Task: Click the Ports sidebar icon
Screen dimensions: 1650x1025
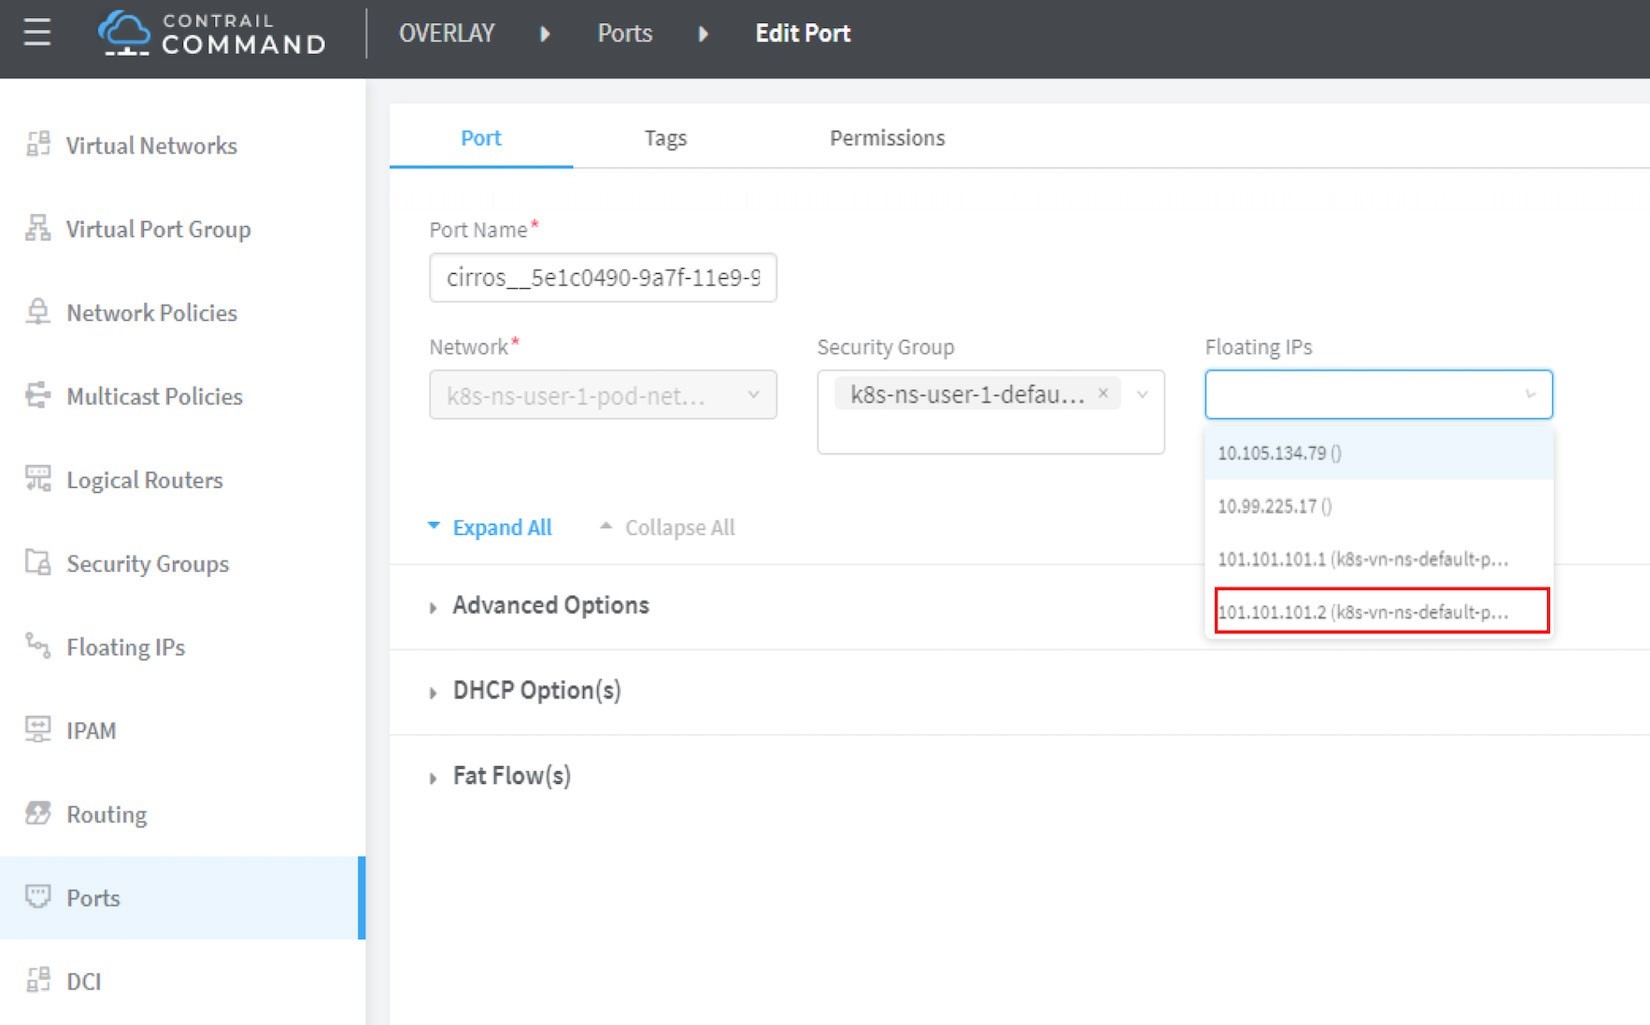Action: [x=38, y=897]
